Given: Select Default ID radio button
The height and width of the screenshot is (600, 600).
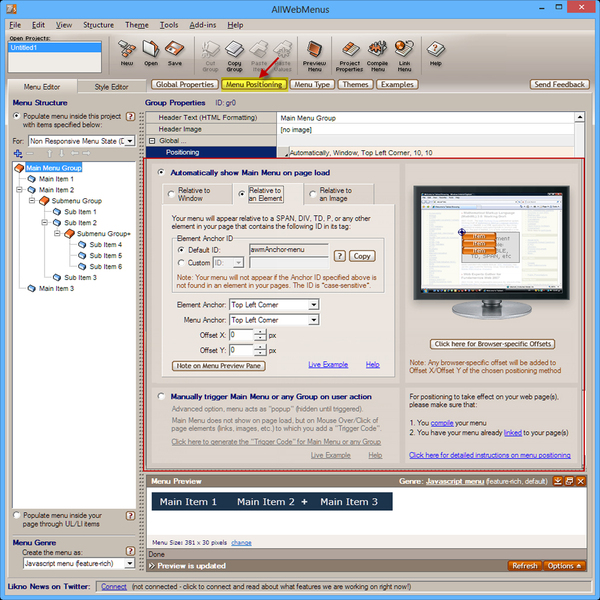Looking at the screenshot, I should pos(181,250).
